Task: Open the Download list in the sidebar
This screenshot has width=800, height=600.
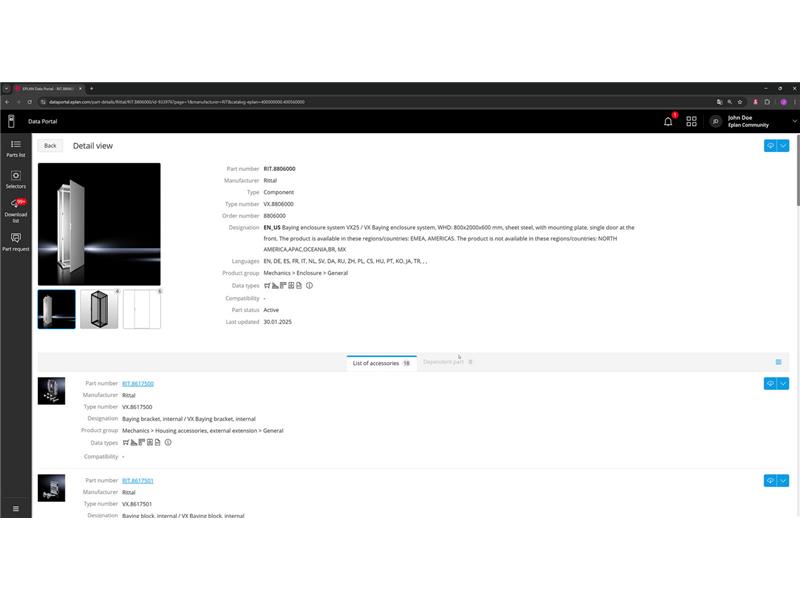Action: [16, 210]
